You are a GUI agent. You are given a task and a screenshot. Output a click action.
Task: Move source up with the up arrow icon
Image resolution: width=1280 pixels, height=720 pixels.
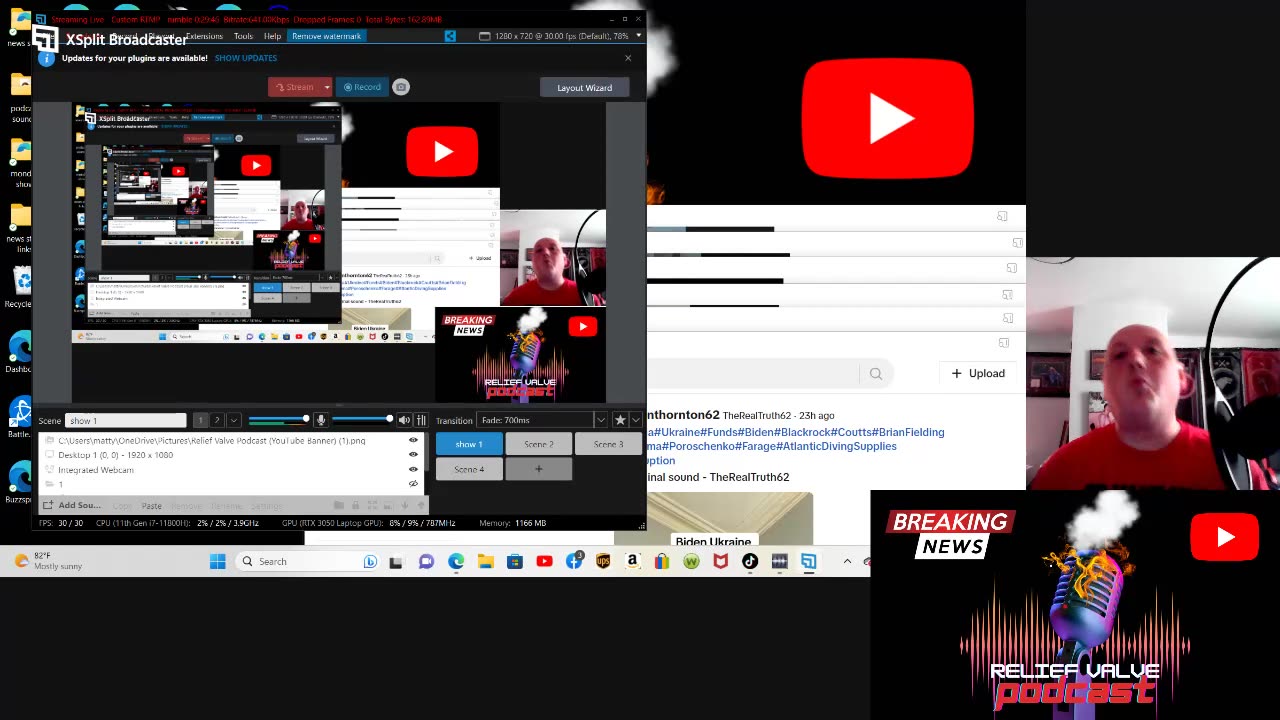coord(420,505)
